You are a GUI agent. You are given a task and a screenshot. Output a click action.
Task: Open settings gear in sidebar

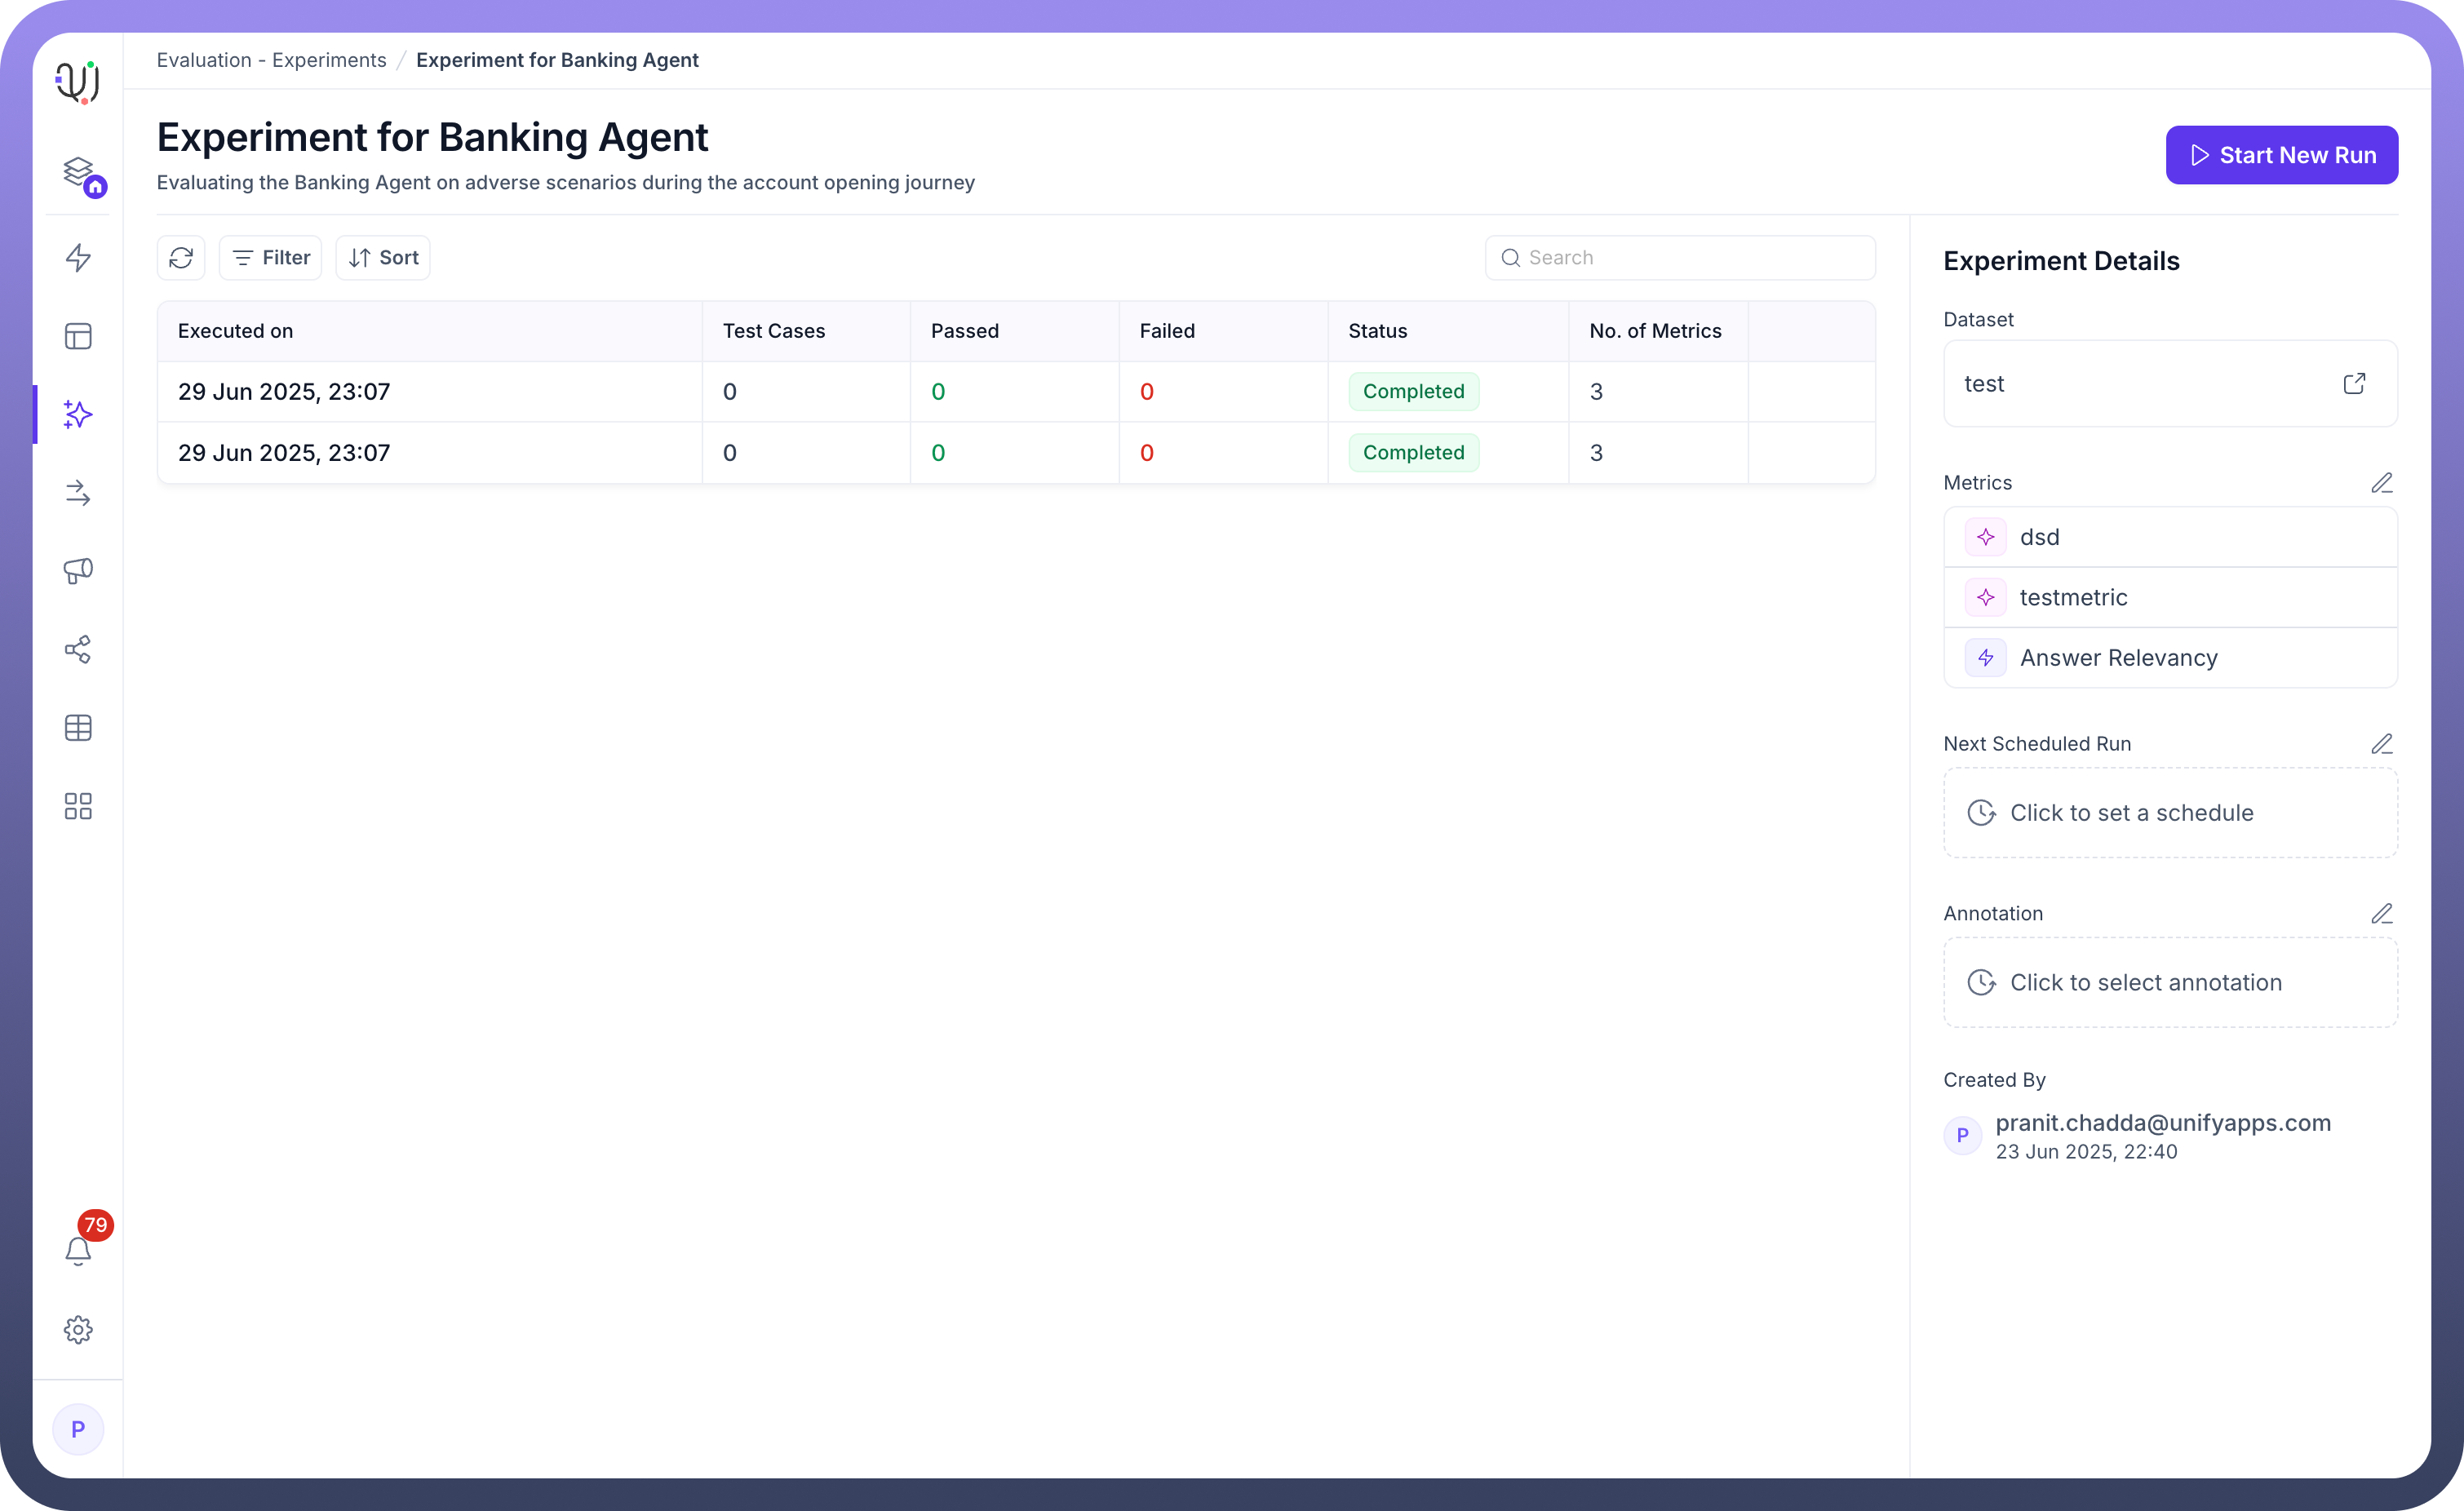point(78,1329)
